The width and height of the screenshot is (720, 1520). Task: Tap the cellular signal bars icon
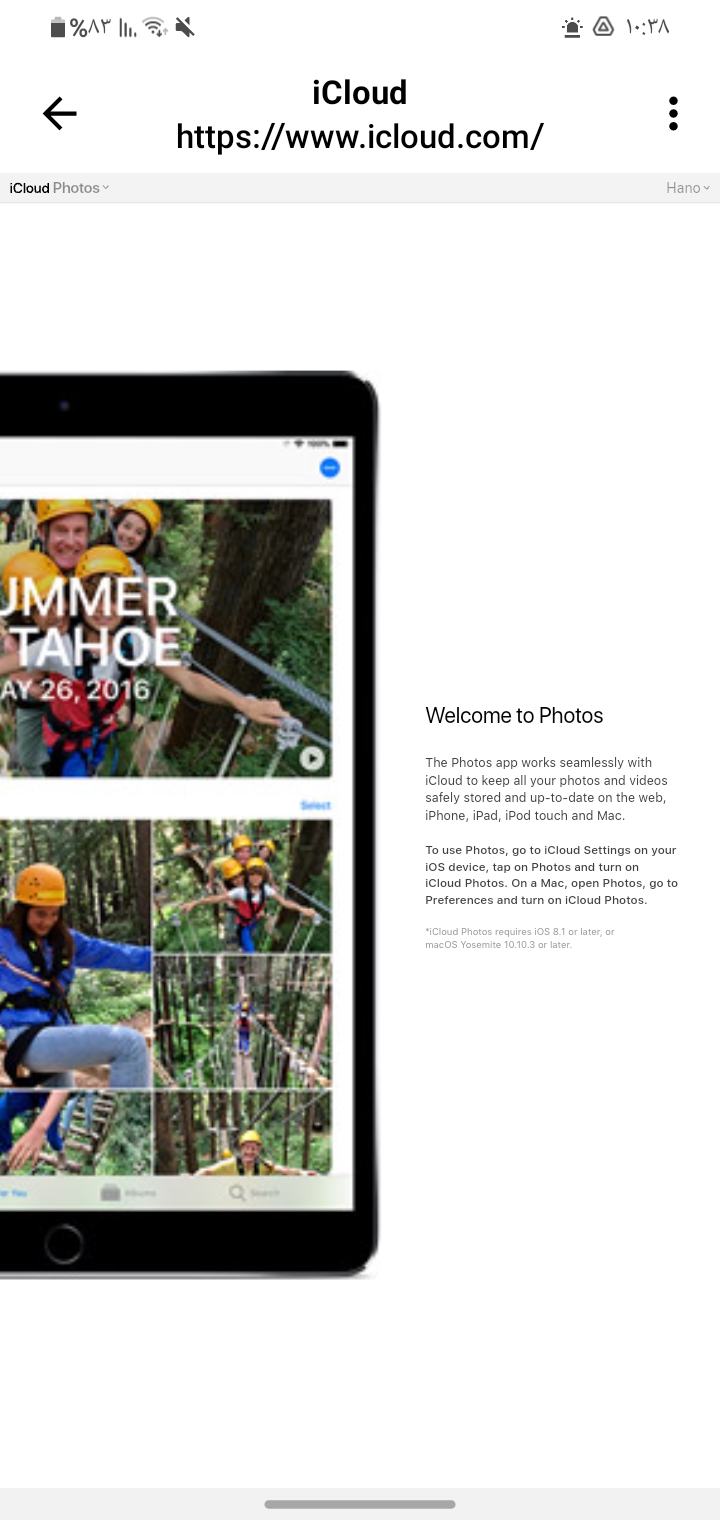tap(127, 28)
